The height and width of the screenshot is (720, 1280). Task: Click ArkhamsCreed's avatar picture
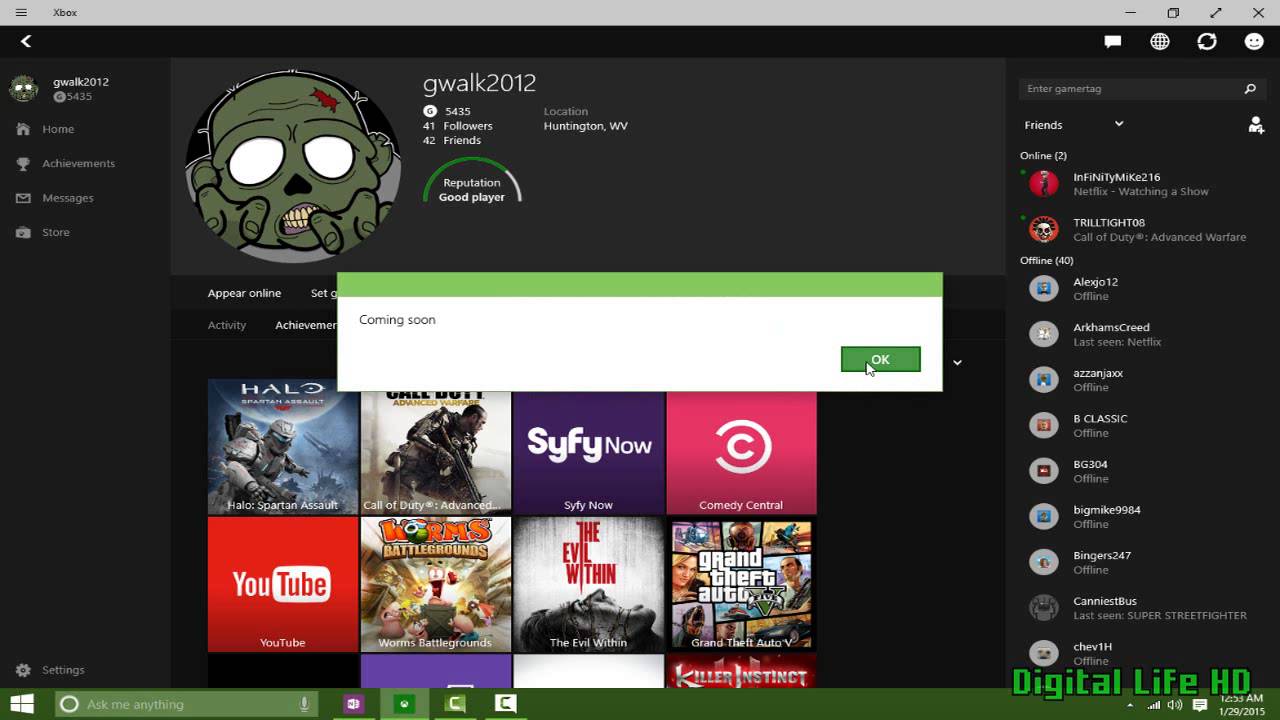(1044, 334)
